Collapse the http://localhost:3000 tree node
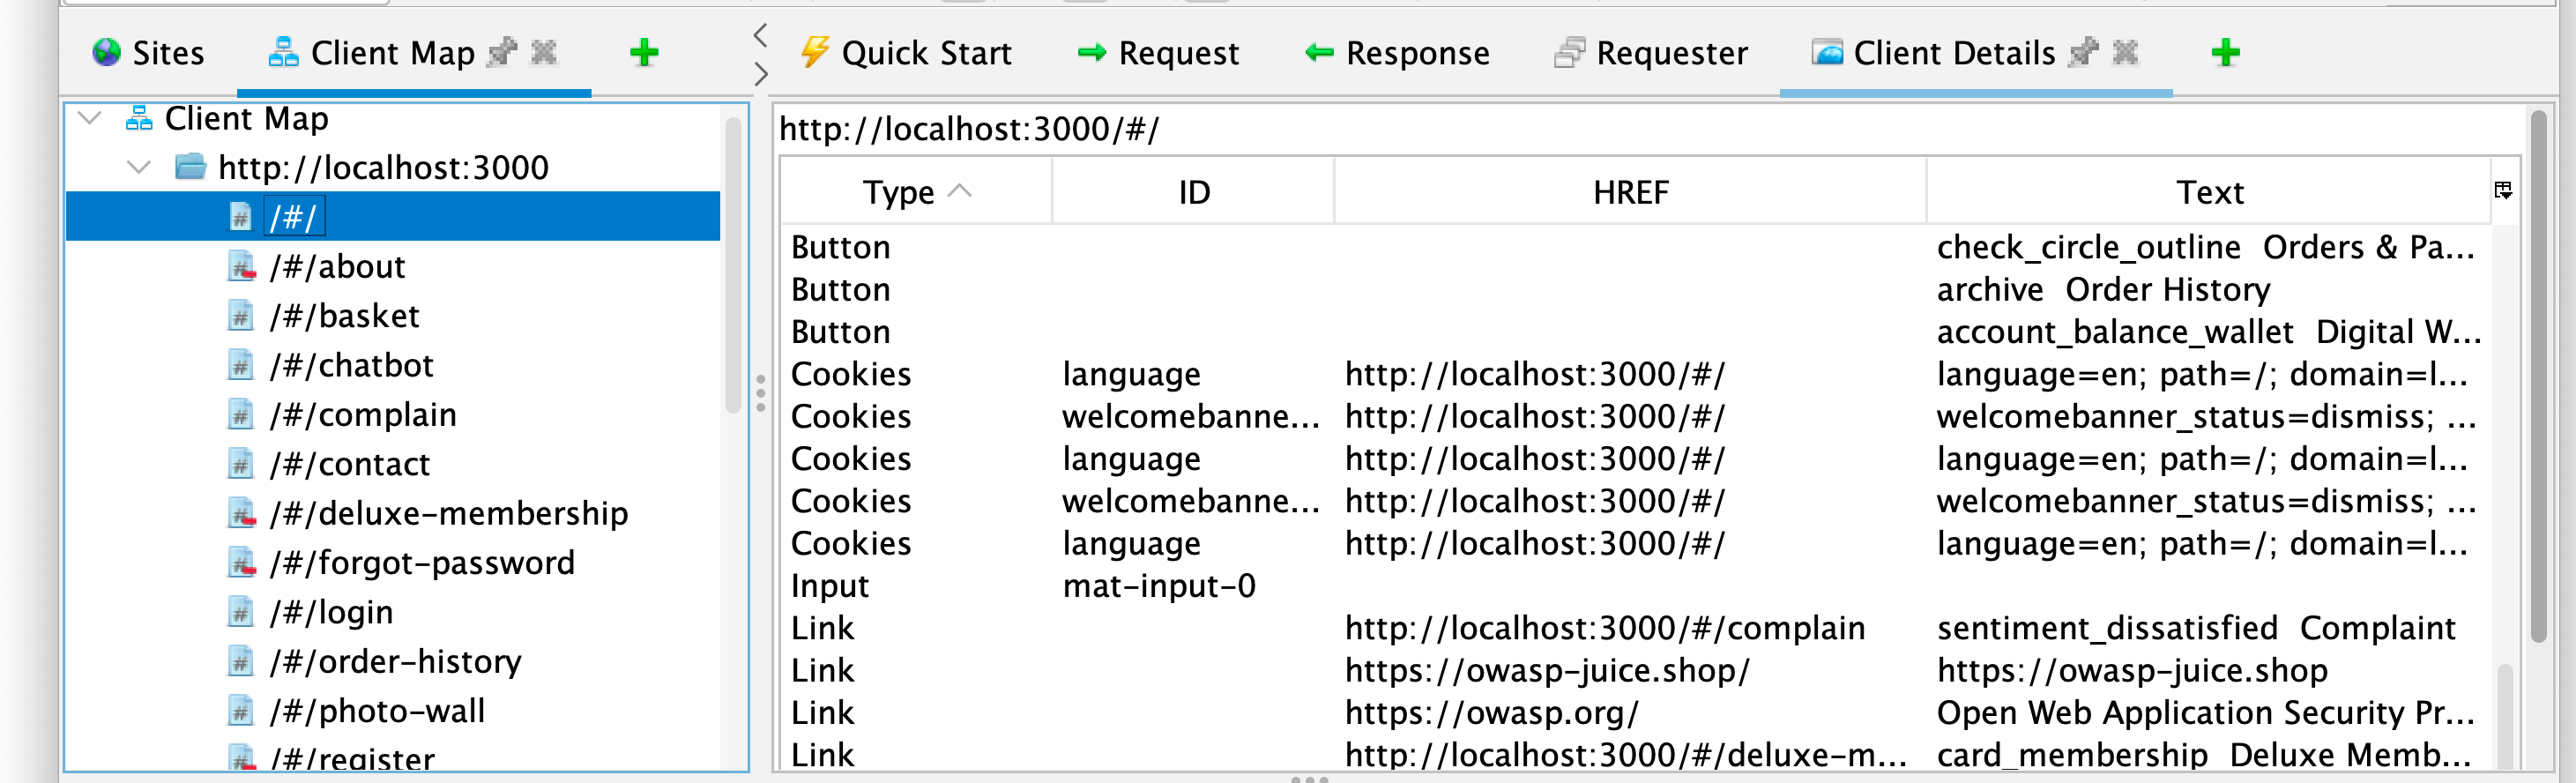Viewport: 2576px width, 783px height. click(139, 168)
